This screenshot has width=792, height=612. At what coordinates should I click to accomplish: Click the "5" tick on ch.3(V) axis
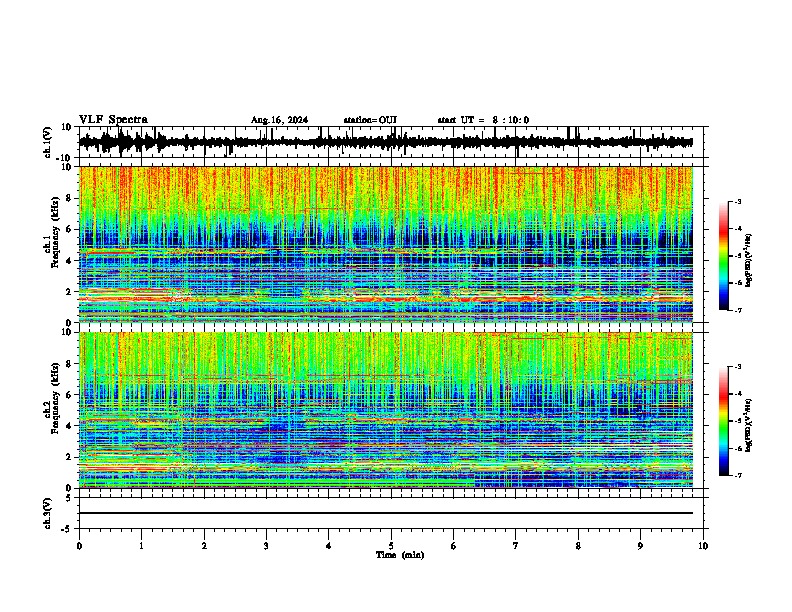pyautogui.click(x=69, y=497)
